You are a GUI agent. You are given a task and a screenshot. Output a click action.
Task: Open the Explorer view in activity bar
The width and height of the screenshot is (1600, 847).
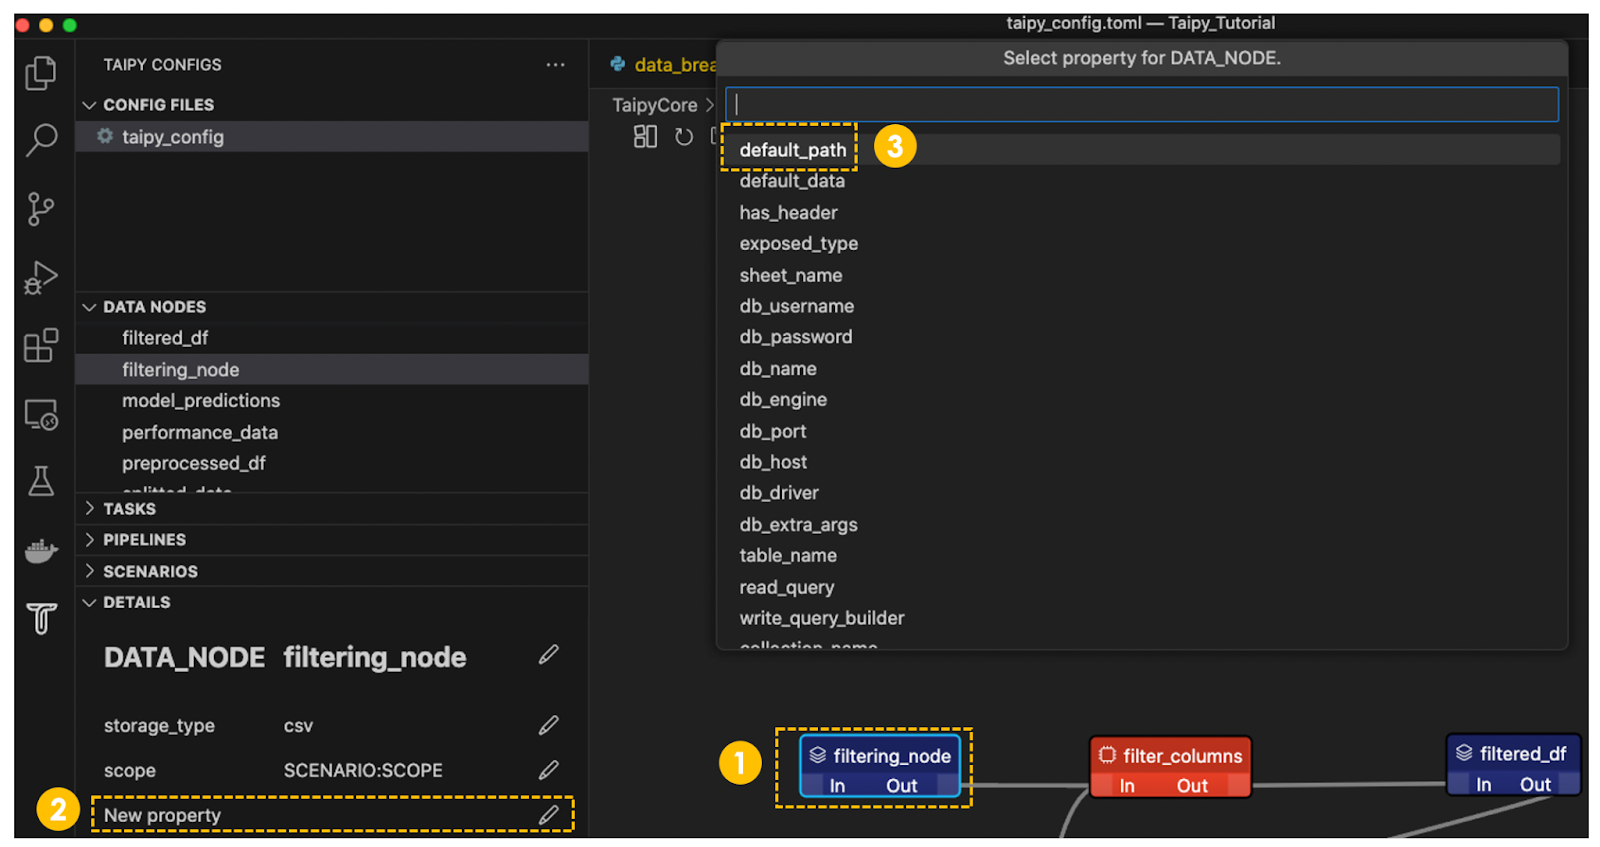[41, 73]
